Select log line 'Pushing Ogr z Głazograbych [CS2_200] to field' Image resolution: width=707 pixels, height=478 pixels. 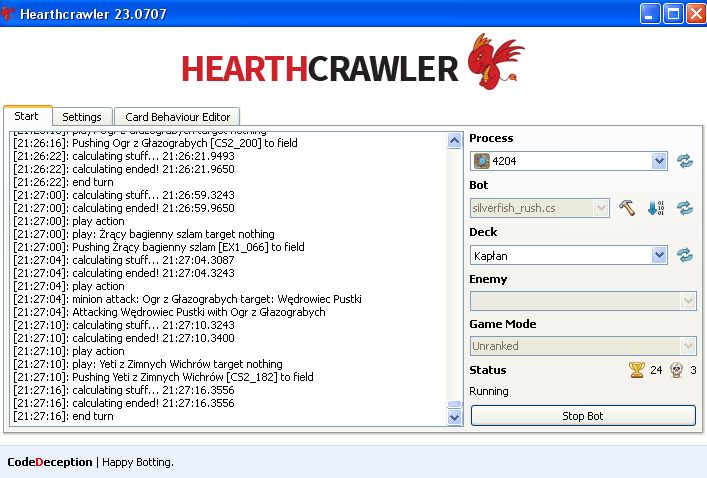155,143
